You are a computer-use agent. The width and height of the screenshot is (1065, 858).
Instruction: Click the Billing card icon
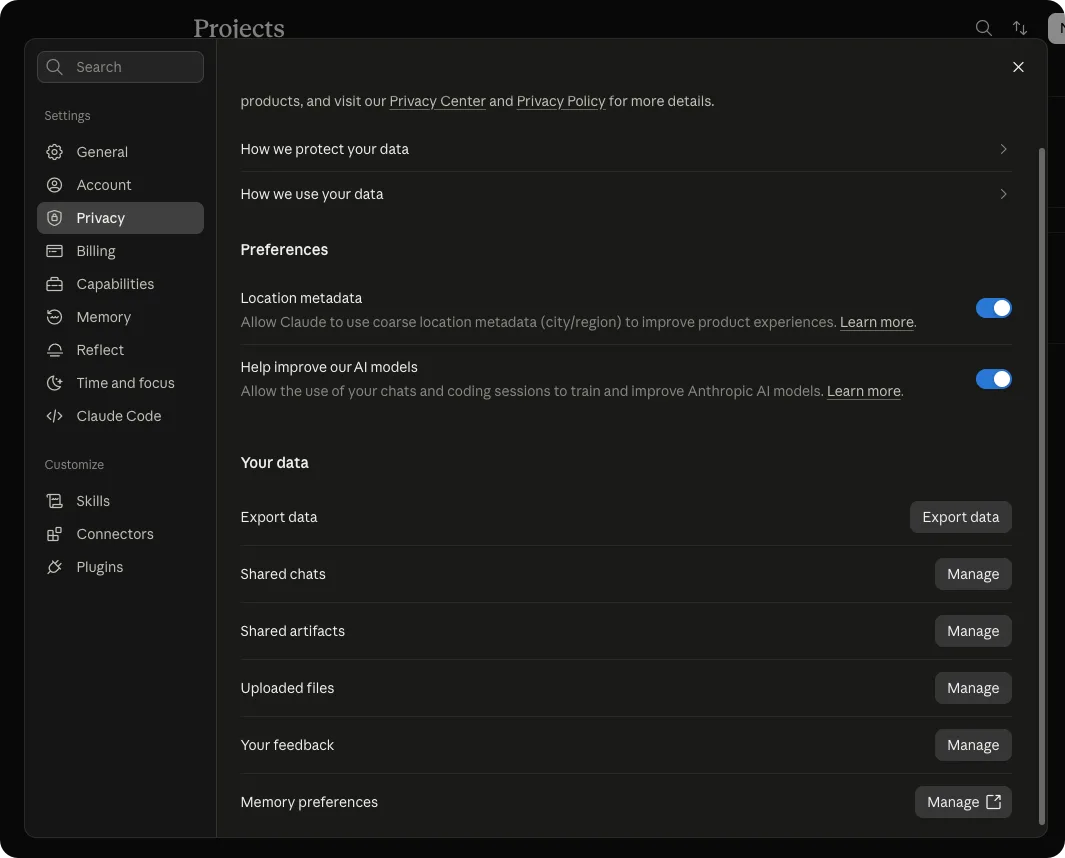pyautogui.click(x=54, y=251)
